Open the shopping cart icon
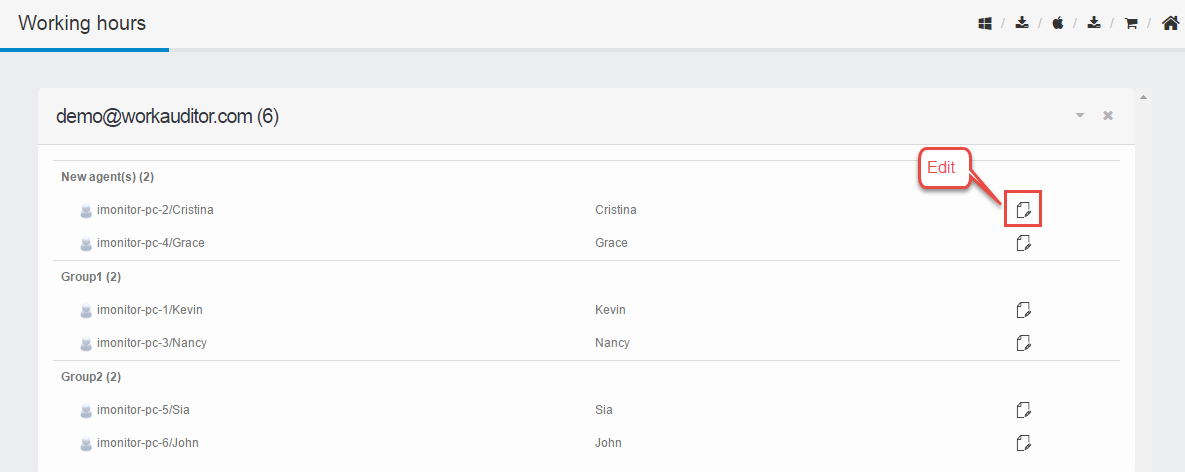 click(x=1131, y=23)
